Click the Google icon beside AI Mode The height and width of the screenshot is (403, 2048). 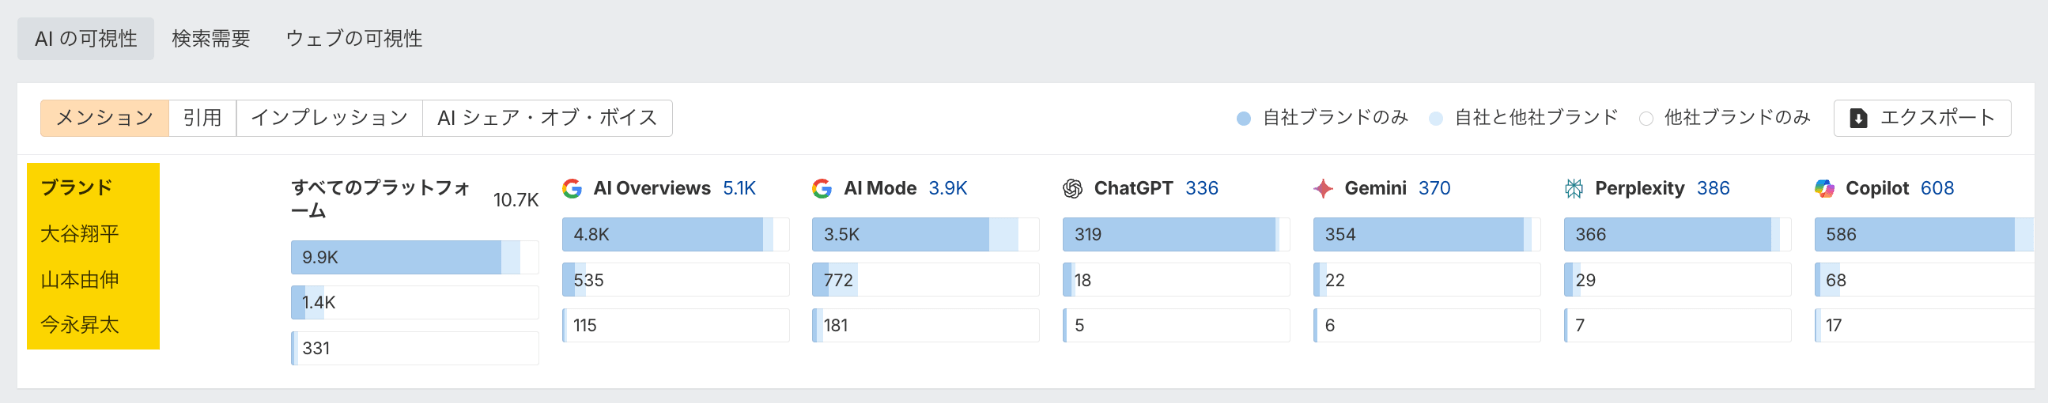(822, 188)
